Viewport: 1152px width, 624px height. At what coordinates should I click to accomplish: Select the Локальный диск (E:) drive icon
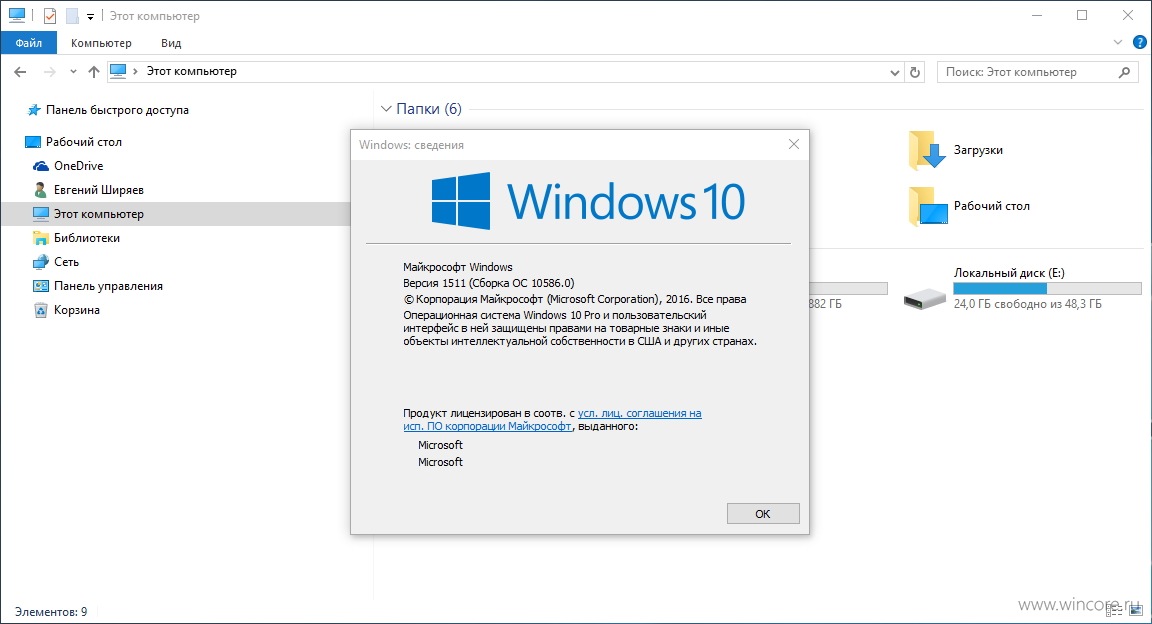point(925,298)
